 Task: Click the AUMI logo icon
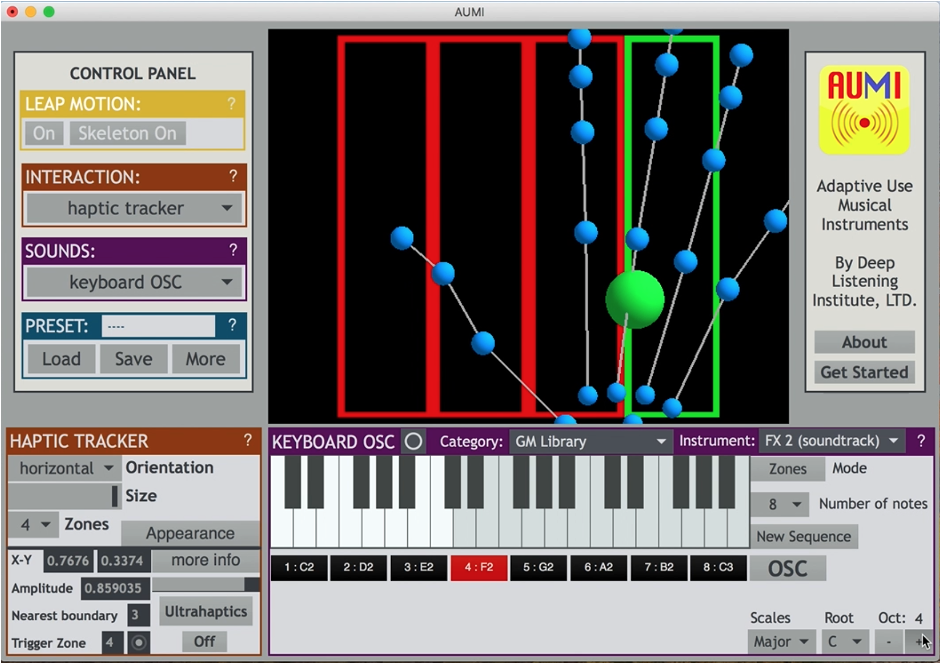864,110
